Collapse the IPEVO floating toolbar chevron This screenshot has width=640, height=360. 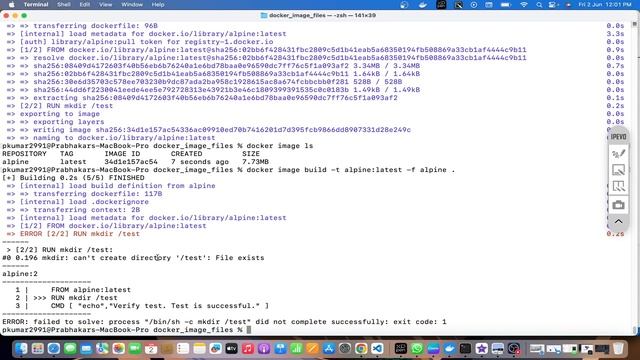618,221
